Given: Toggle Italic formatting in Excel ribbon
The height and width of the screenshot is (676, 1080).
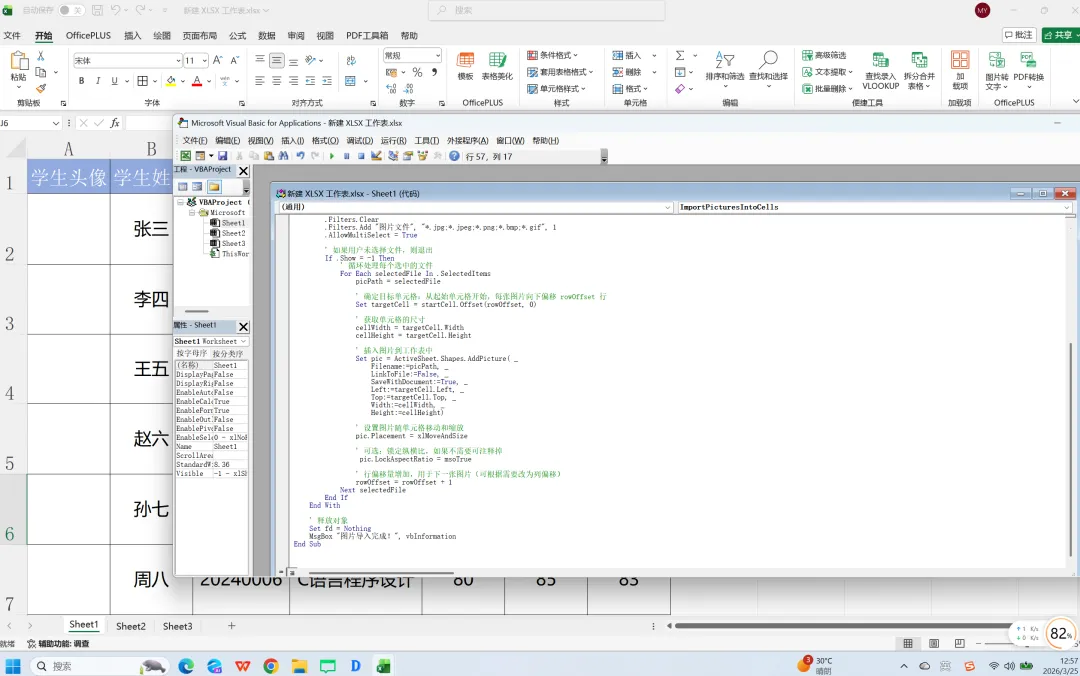Looking at the screenshot, I should click(98, 81).
